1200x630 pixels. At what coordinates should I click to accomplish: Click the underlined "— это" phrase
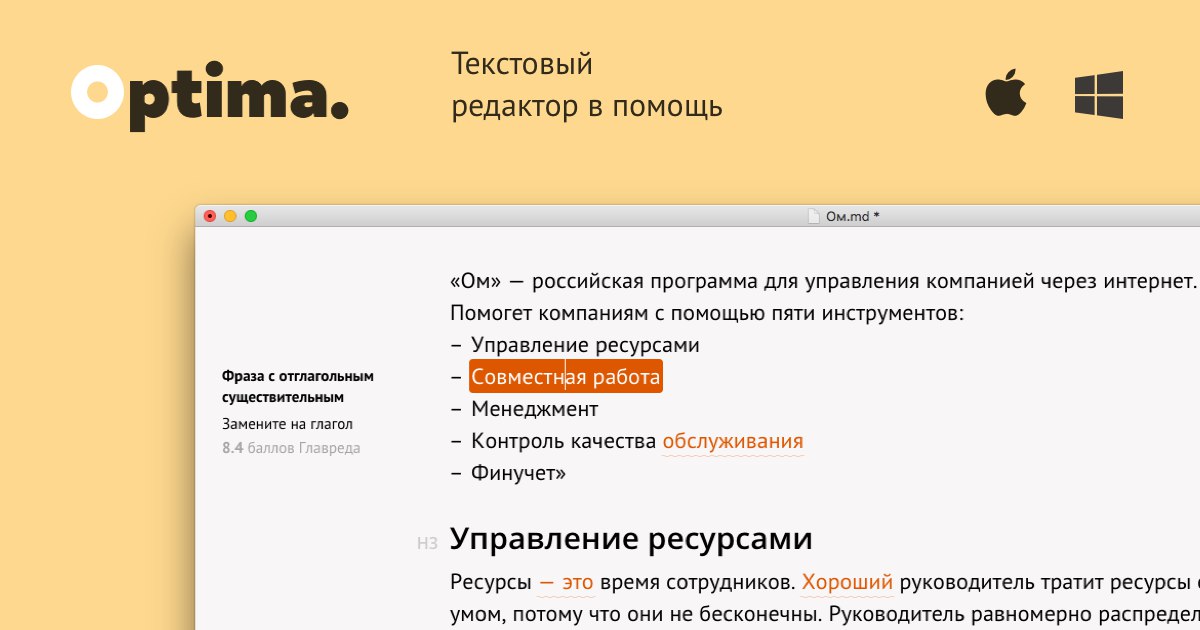(566, 582)
